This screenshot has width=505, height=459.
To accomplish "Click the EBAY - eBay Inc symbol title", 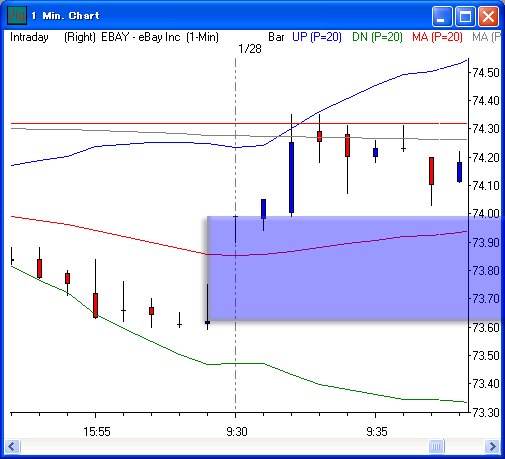I will click(141, 37).
